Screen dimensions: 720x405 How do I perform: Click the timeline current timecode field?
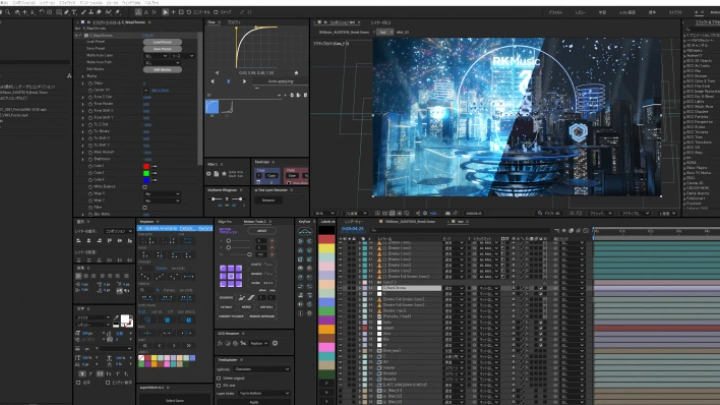353,229
